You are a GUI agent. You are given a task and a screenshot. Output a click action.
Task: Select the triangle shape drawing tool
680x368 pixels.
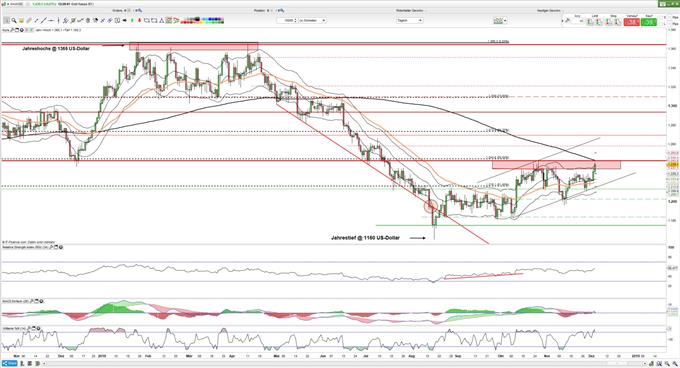point(162,20)
